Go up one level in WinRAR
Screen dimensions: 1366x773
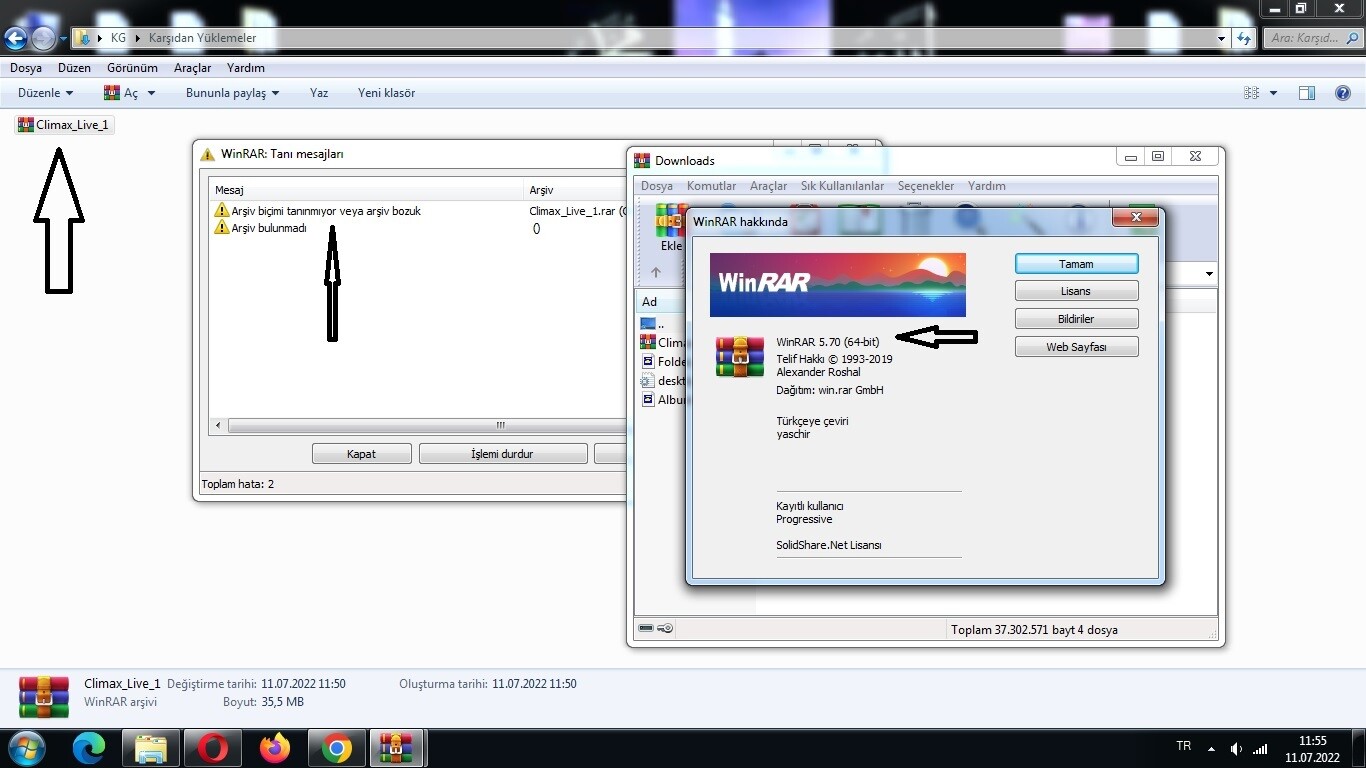[x=656, y=272]
